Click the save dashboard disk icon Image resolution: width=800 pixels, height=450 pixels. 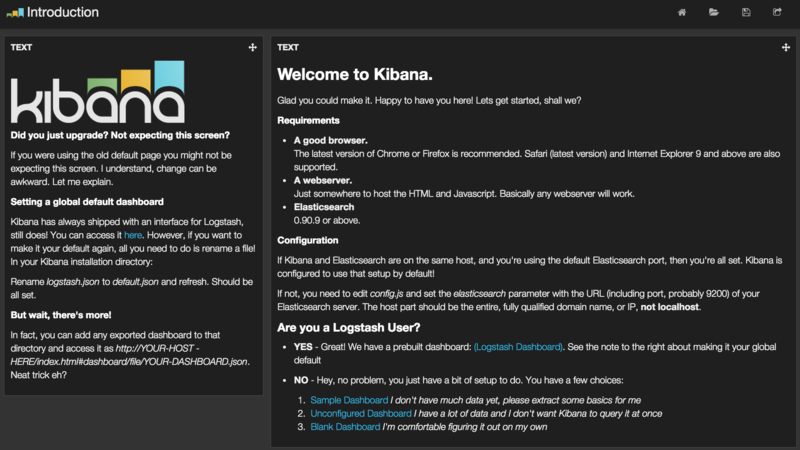click(746, 12)
